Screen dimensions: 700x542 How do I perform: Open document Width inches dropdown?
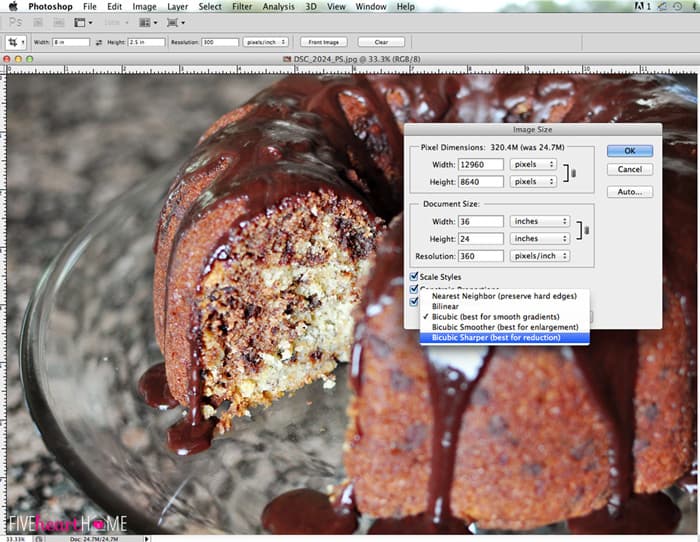[x=540, y=221]
